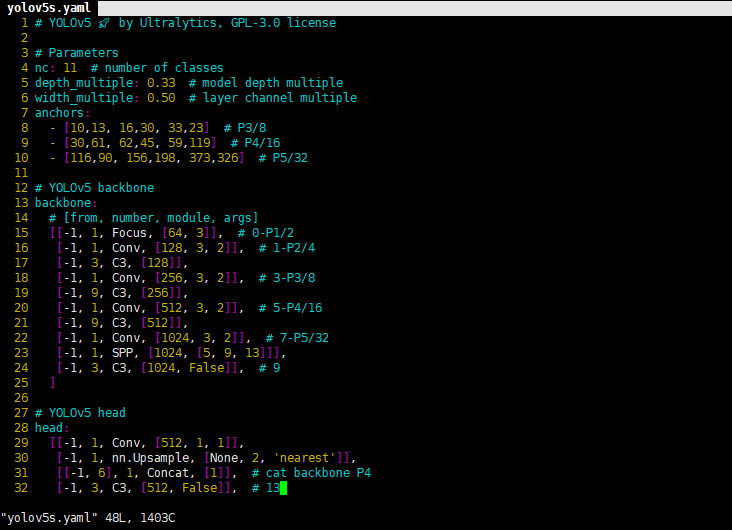This screenshot has width=732, height=530.
Task: Place cursor on the green cursor block
Action: tap(283, 488)
